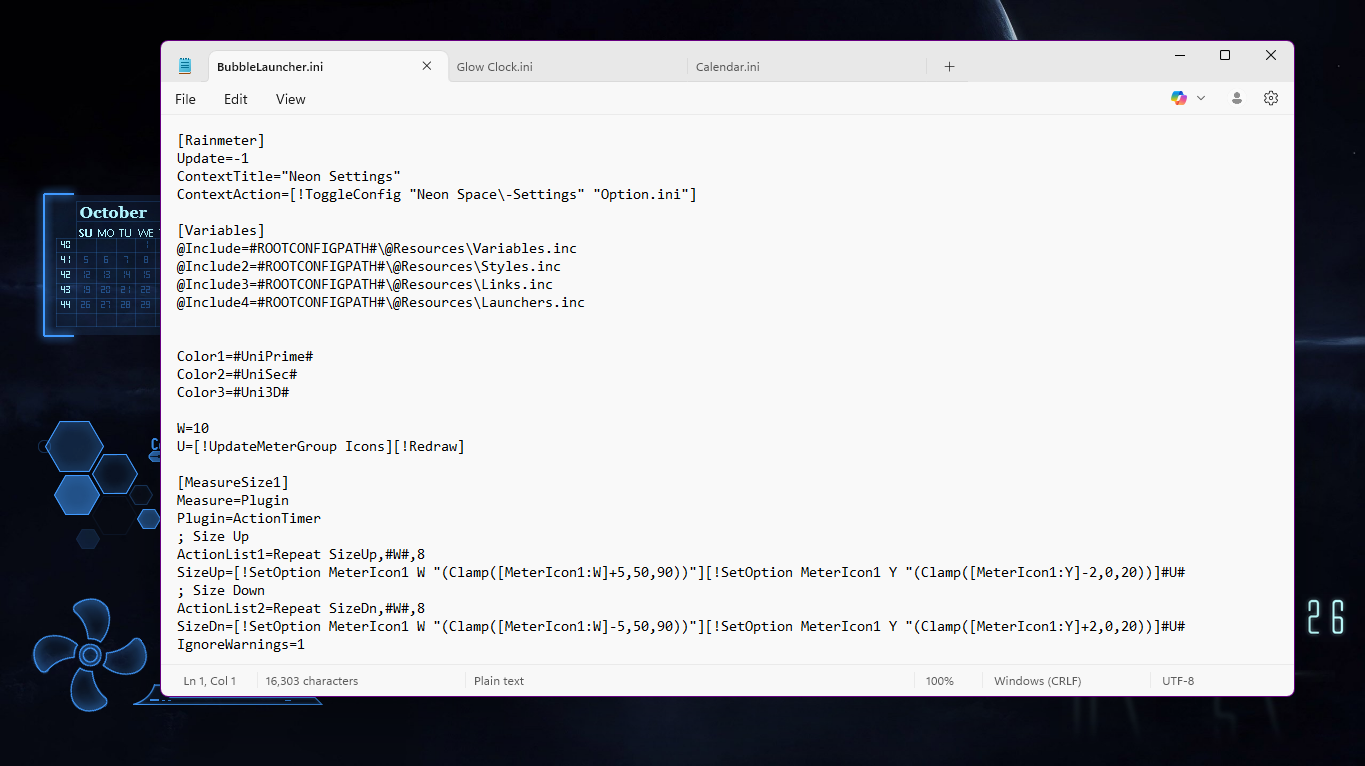
Task: Click the [MeasureSize1] section header
Action: click(x=233, y=482)
